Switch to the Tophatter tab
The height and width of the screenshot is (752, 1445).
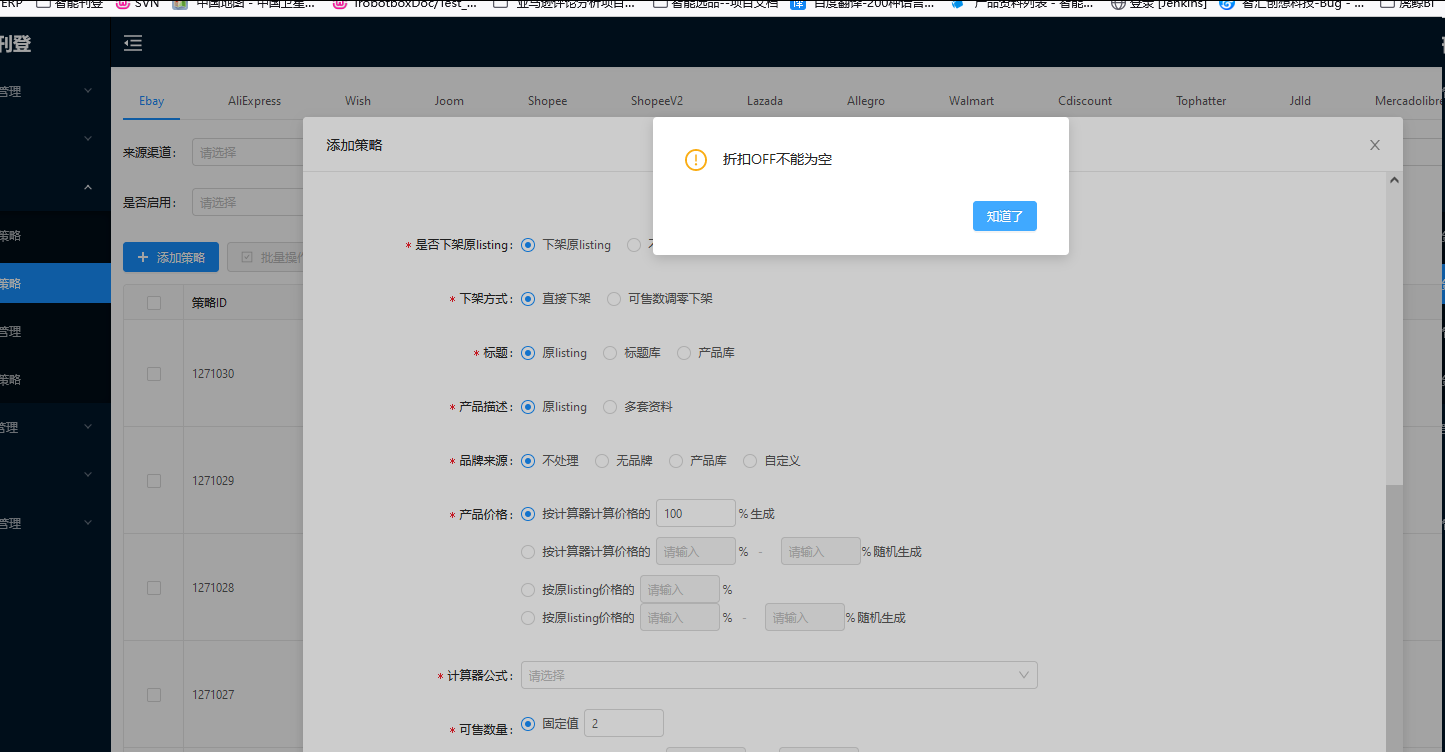click(x=1201, y=101)
